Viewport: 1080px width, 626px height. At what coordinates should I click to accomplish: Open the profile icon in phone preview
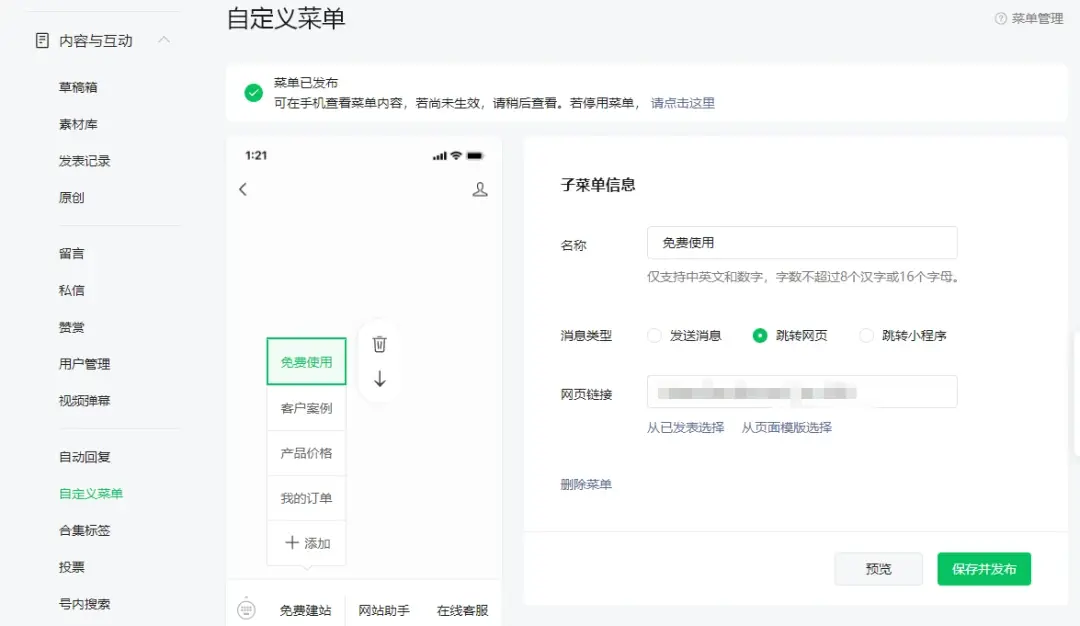[479, 189]
